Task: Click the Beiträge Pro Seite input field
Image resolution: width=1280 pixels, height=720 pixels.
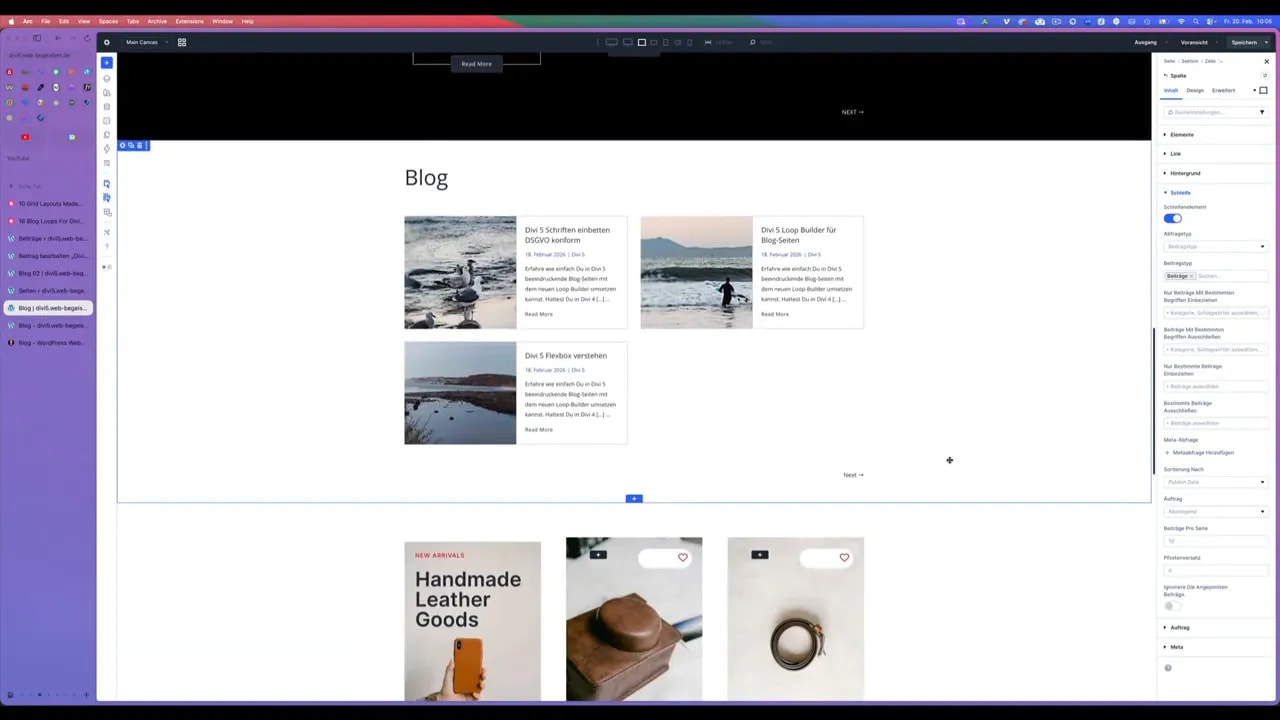Action: pos(1215,541)
